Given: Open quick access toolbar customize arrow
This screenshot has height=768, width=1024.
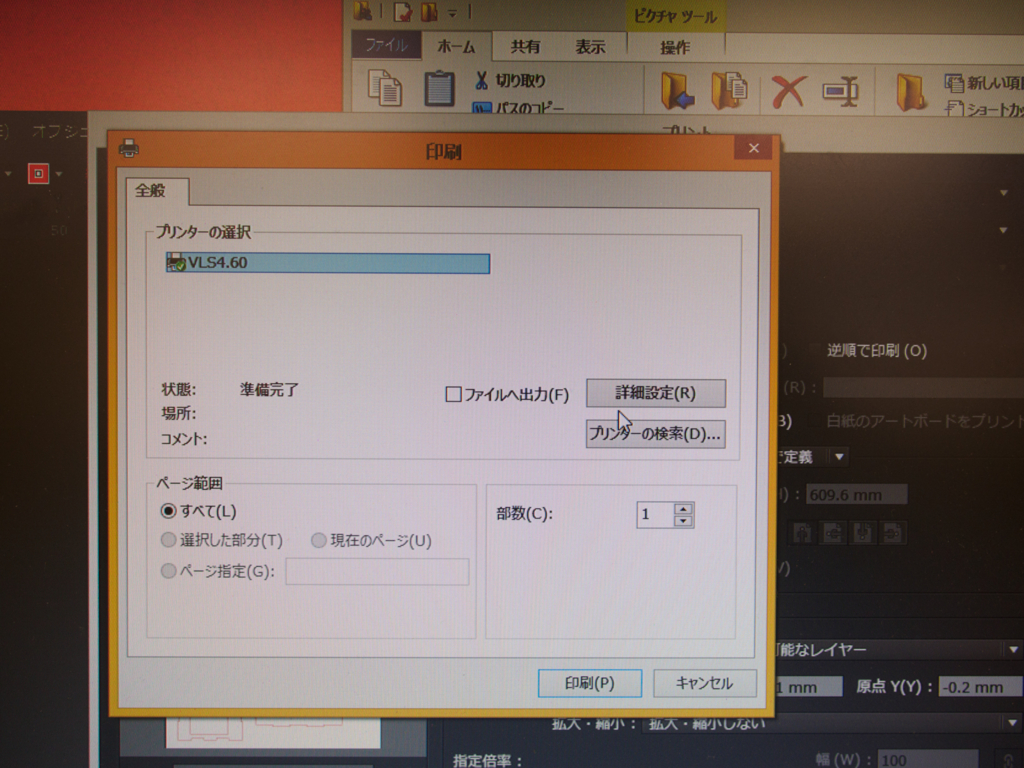Looking at the screenshot, I should coord(452,12).
